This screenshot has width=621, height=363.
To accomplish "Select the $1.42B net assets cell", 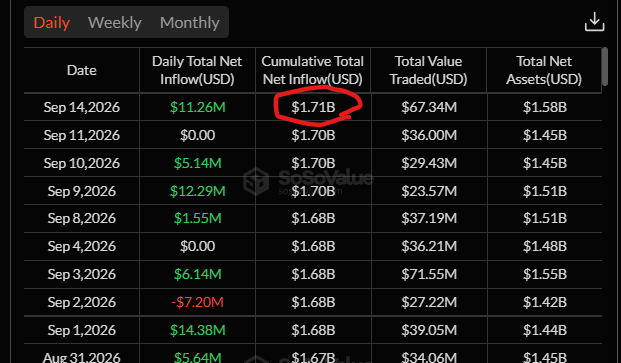I will (545, 302).
